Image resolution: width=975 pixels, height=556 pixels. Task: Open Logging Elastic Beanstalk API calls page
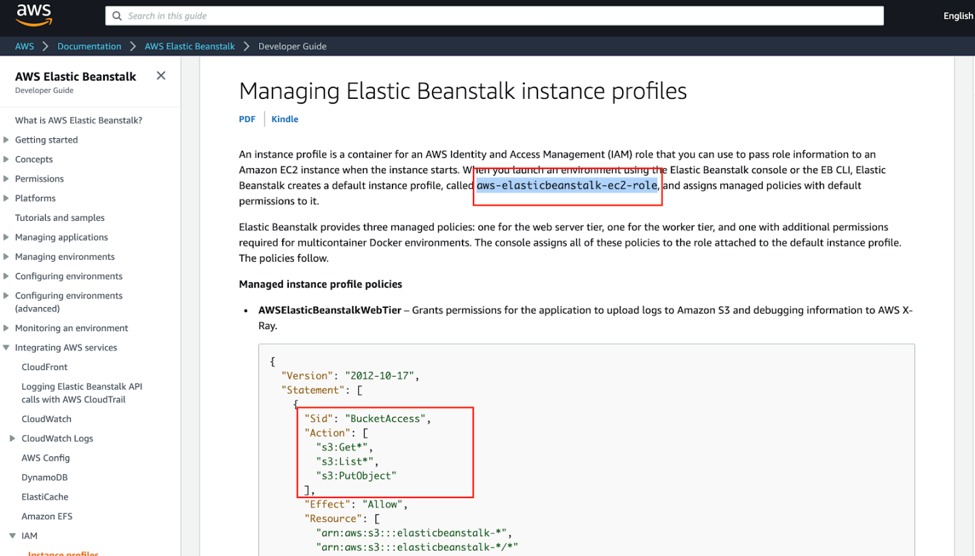click(82, 393)
